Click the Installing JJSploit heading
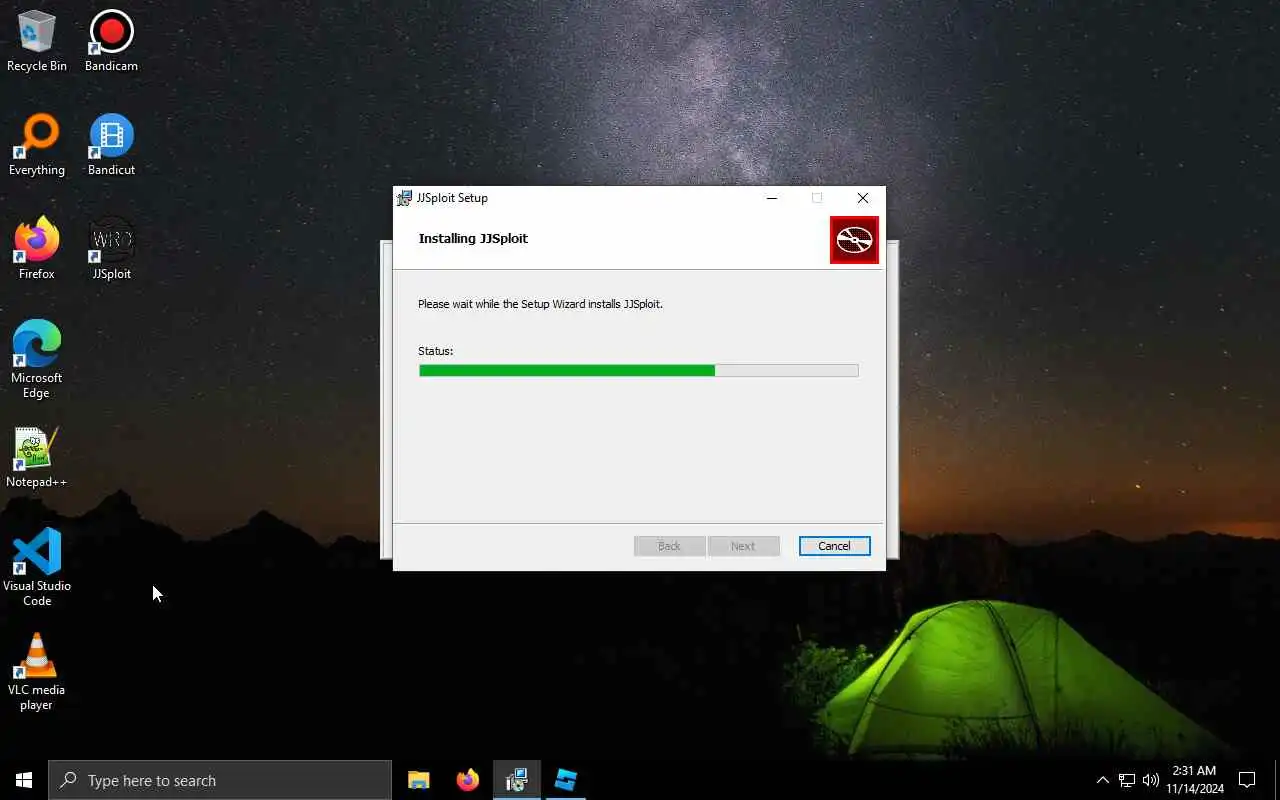The width and height of the screenshot is (1280, 800). 473,238
